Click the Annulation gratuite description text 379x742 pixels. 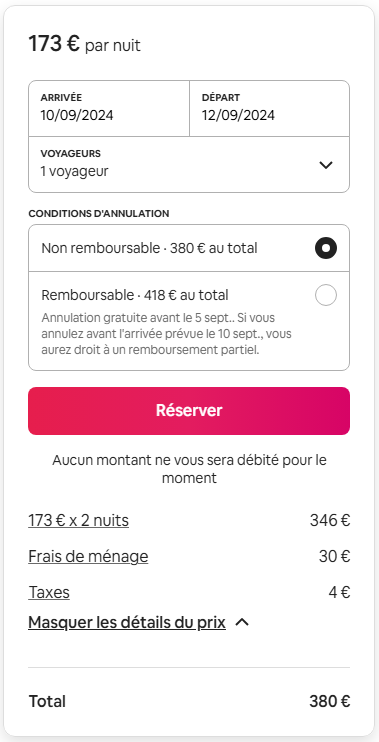coord(167,334)
